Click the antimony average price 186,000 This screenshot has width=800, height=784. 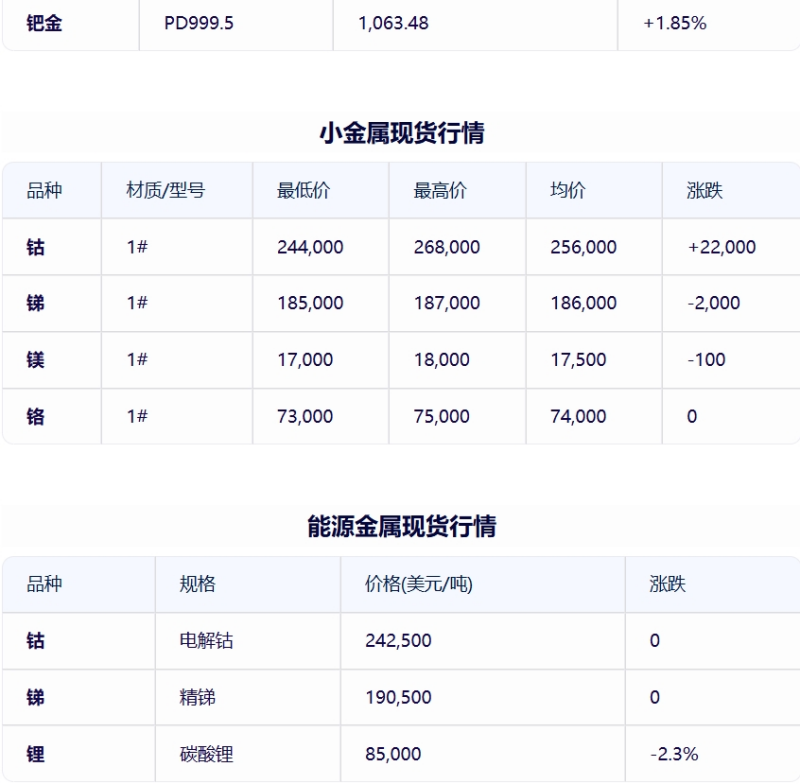[x=583, y=303]
